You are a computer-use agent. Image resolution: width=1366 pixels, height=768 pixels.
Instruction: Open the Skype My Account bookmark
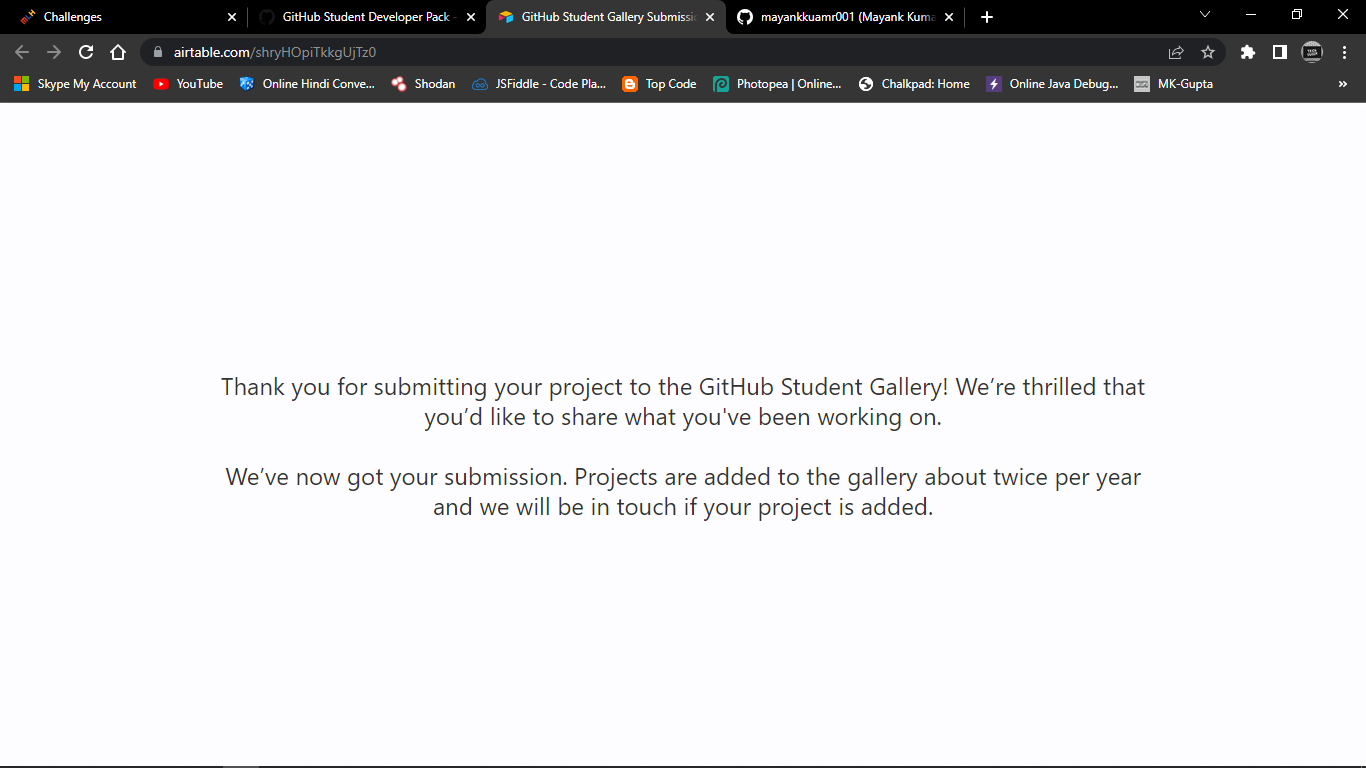coord(76,84)
